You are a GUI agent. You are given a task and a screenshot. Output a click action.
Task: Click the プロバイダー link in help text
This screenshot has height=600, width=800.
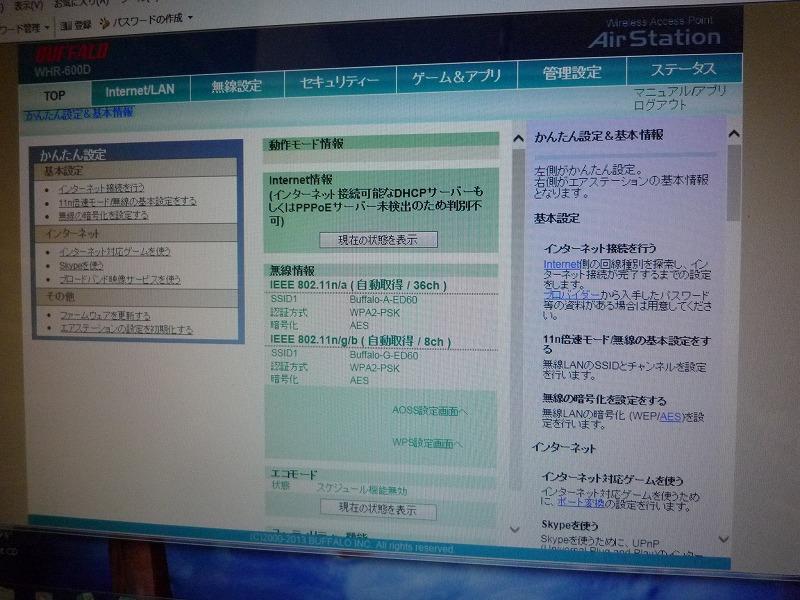point(571,295)
